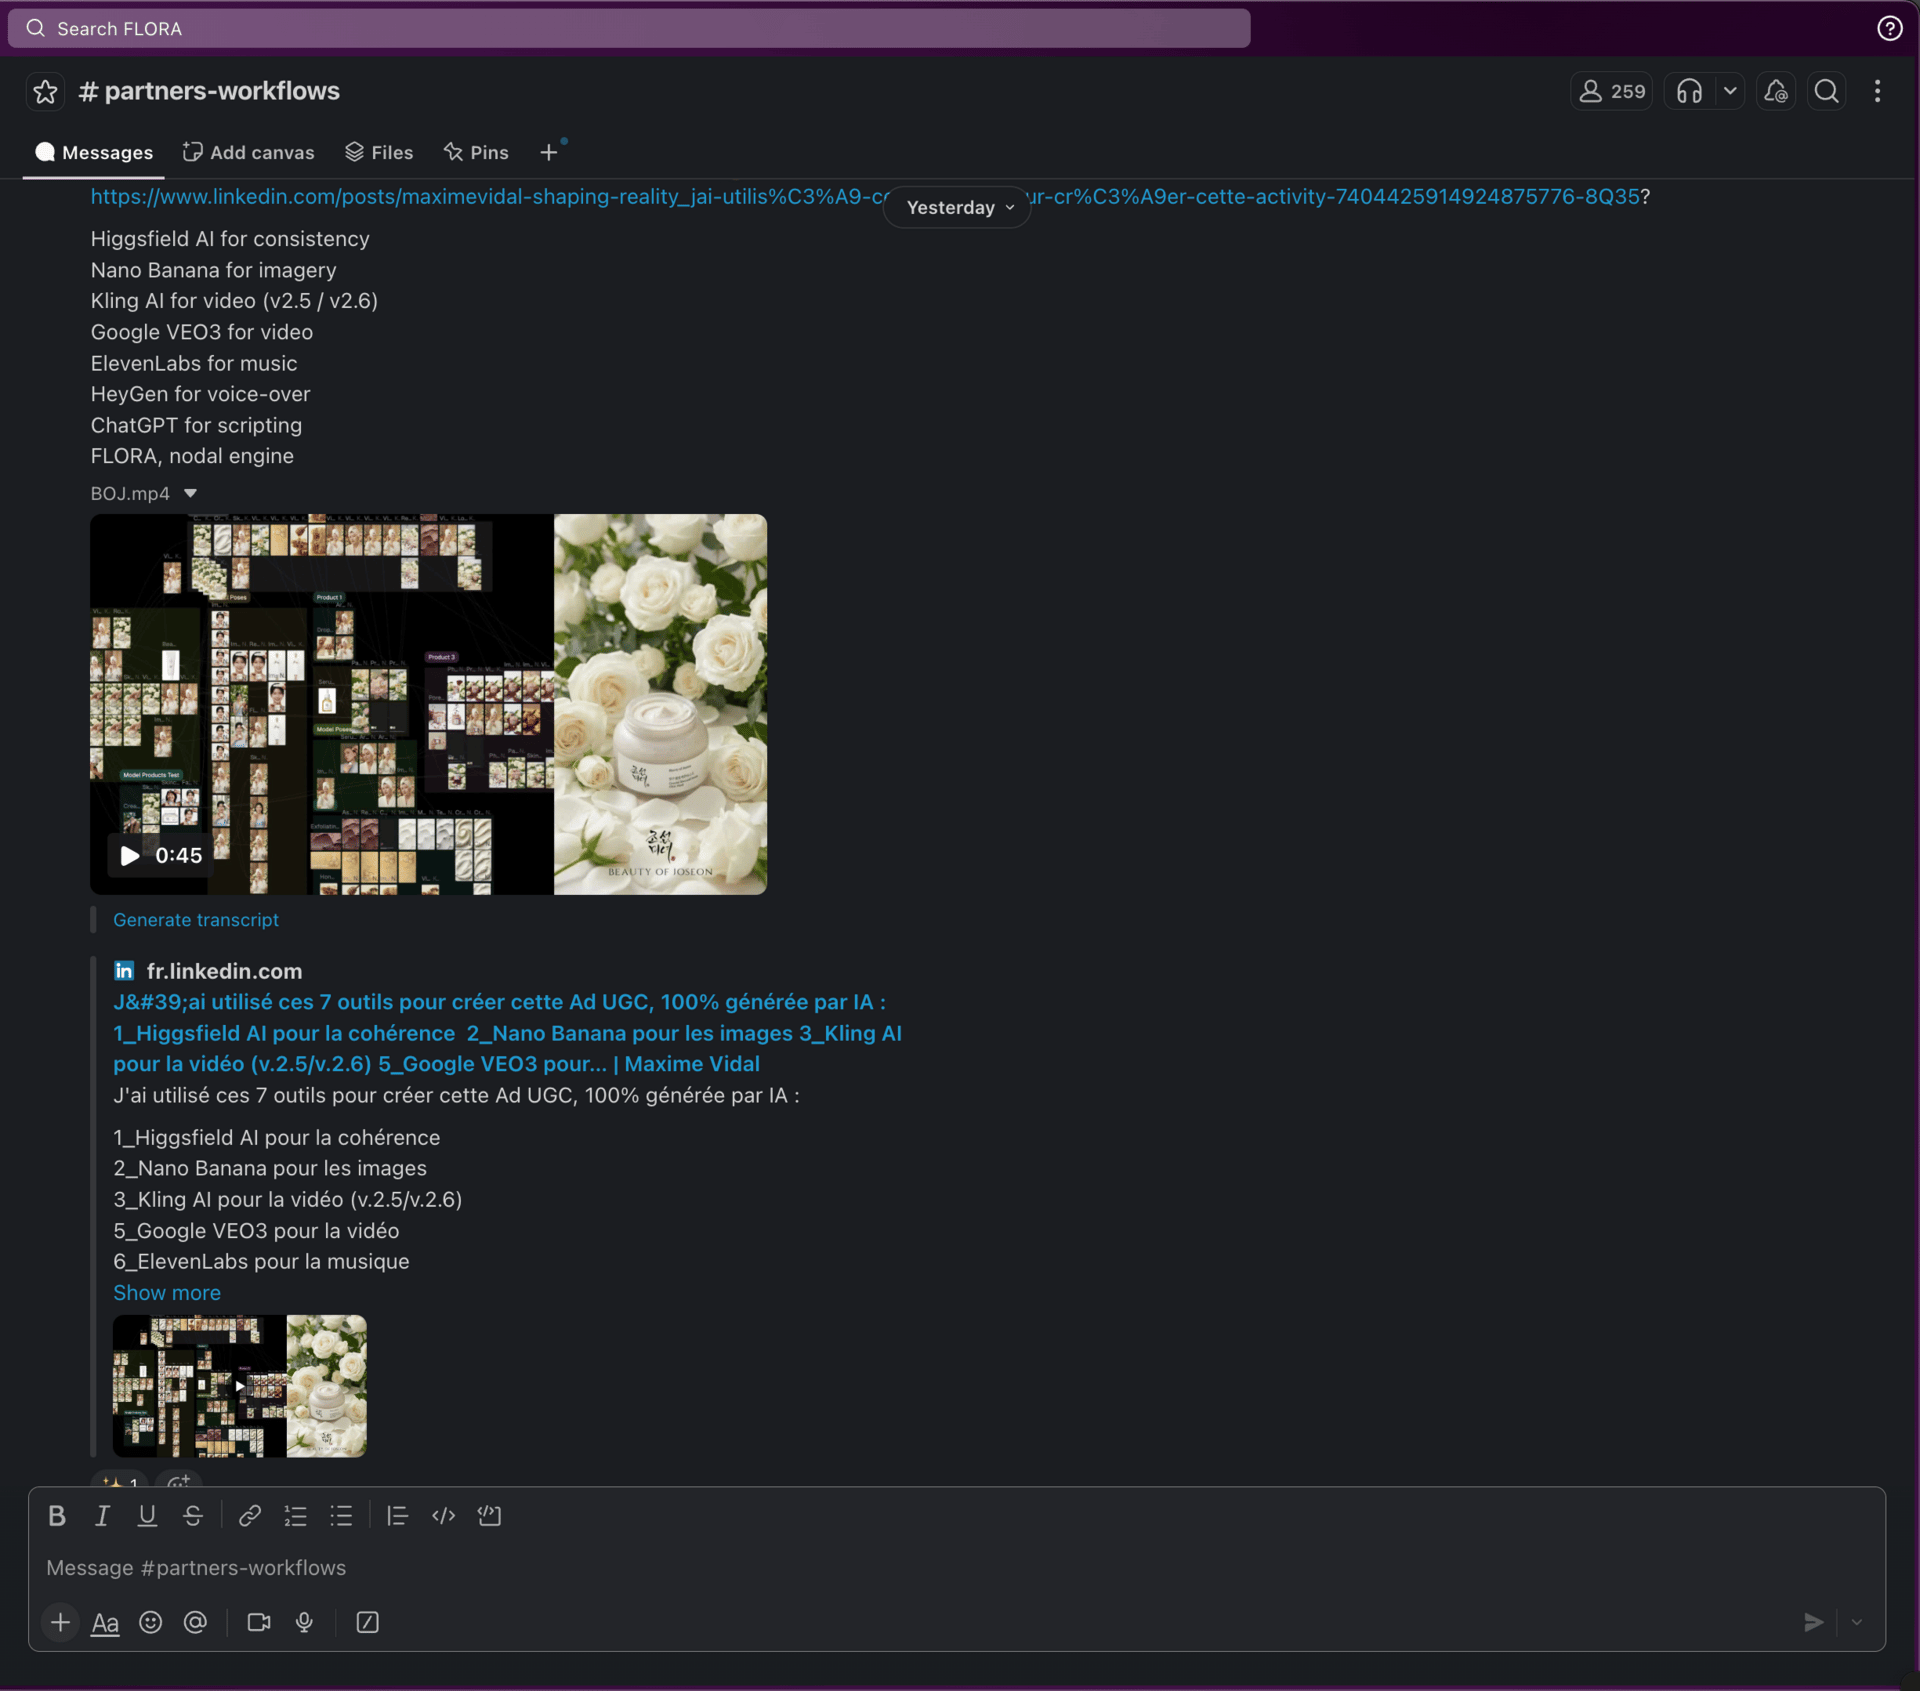Star the partners-workflows channel

45,92
